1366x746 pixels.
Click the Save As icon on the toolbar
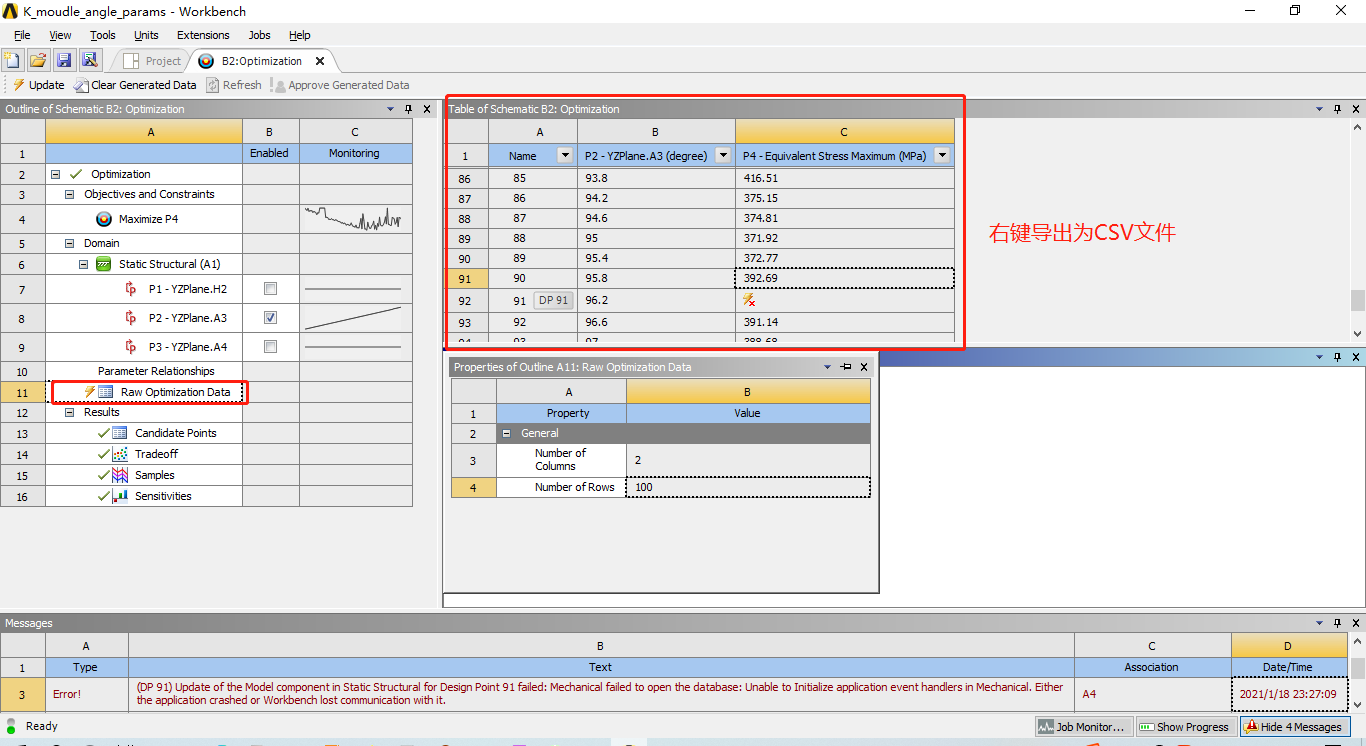(x=90, y=59)
